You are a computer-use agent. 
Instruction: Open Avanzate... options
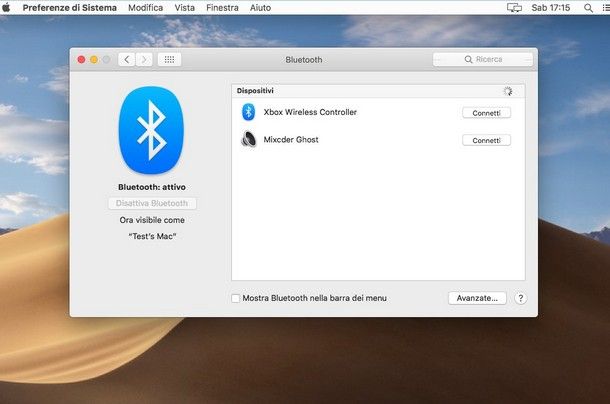(477, 298)
